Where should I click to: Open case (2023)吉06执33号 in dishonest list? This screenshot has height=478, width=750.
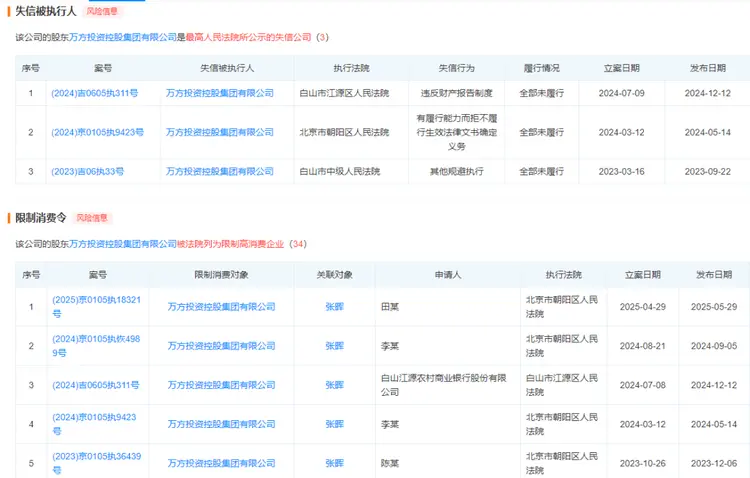coord(88,172)
